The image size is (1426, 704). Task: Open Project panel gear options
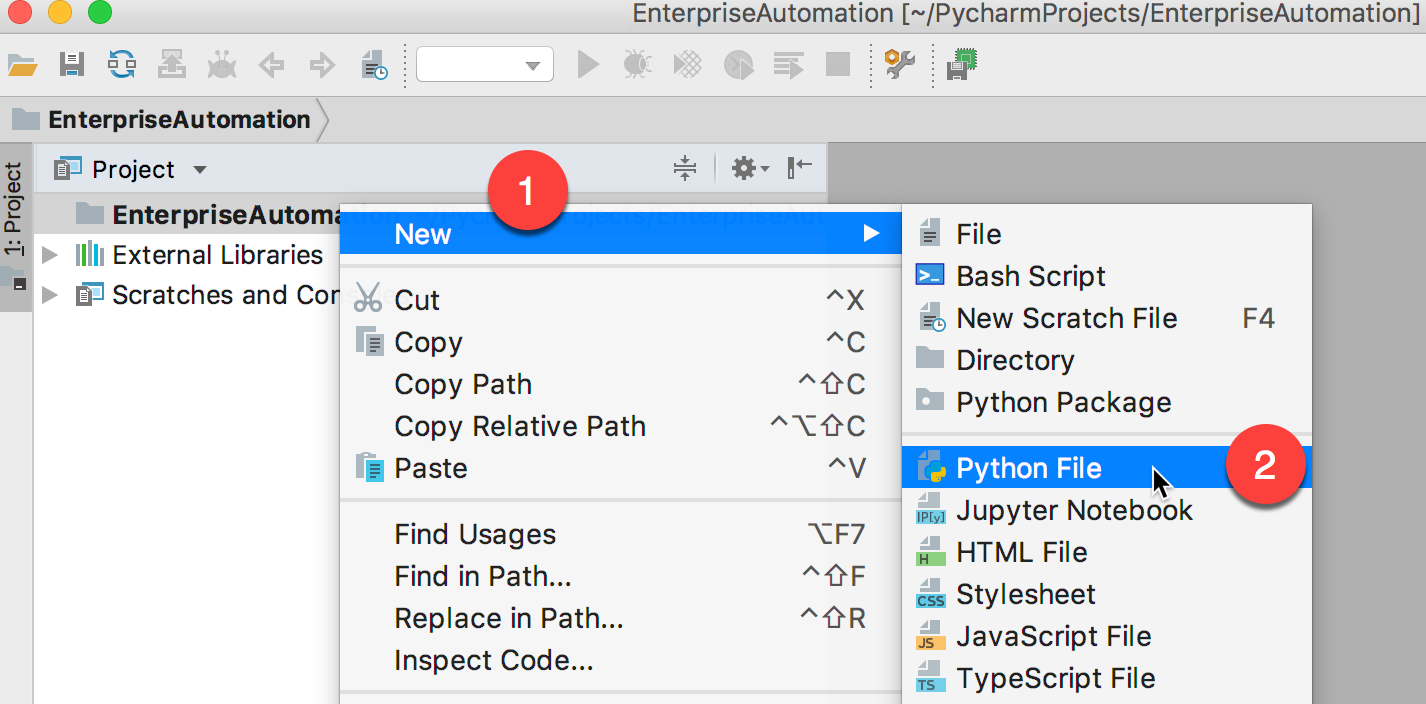[750, 168]
